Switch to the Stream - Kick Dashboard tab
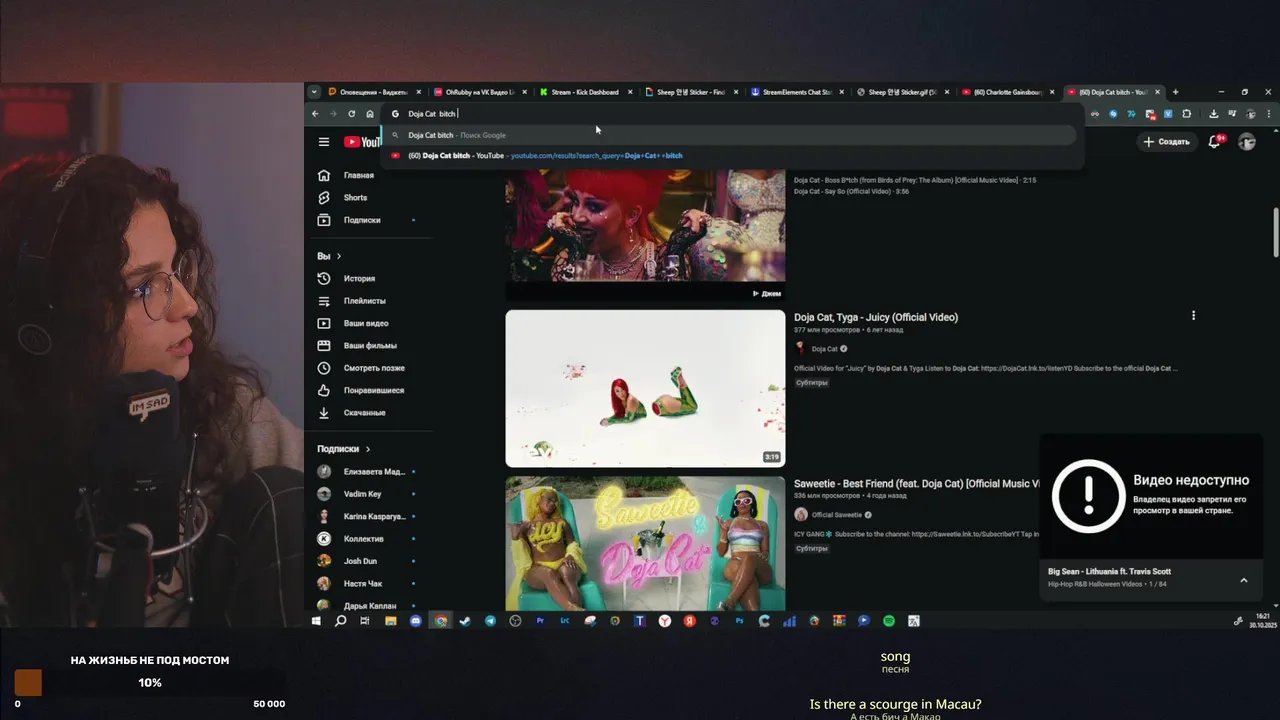Viewport: 1280px width, 720px height. [585, 92]
